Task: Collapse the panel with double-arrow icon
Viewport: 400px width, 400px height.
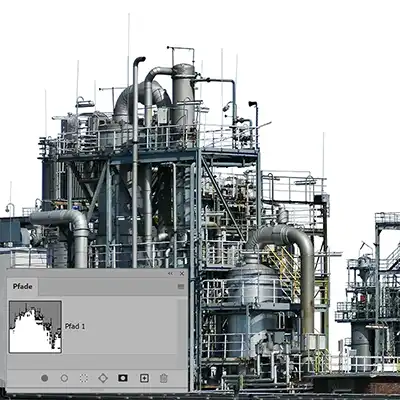Action: click(x=170, y=273)
